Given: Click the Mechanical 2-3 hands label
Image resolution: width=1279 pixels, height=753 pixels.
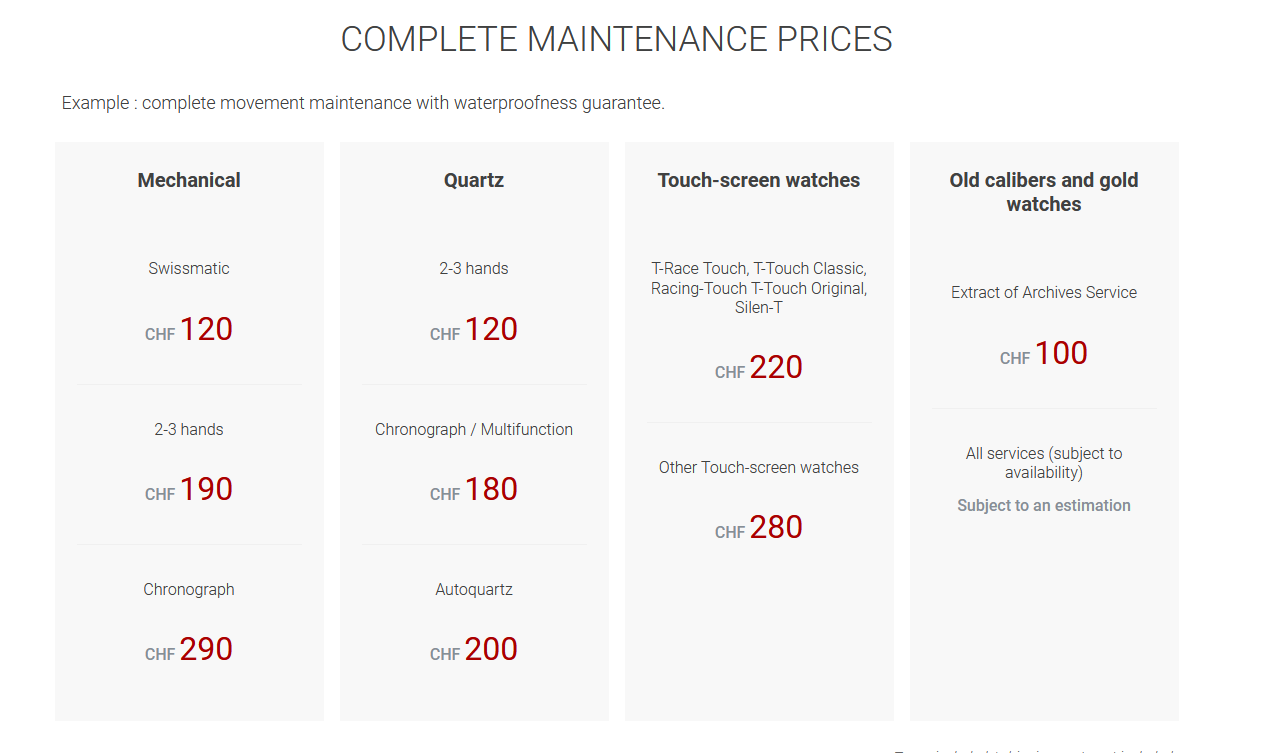Looking at the screenshot, I should pos(189,429).
